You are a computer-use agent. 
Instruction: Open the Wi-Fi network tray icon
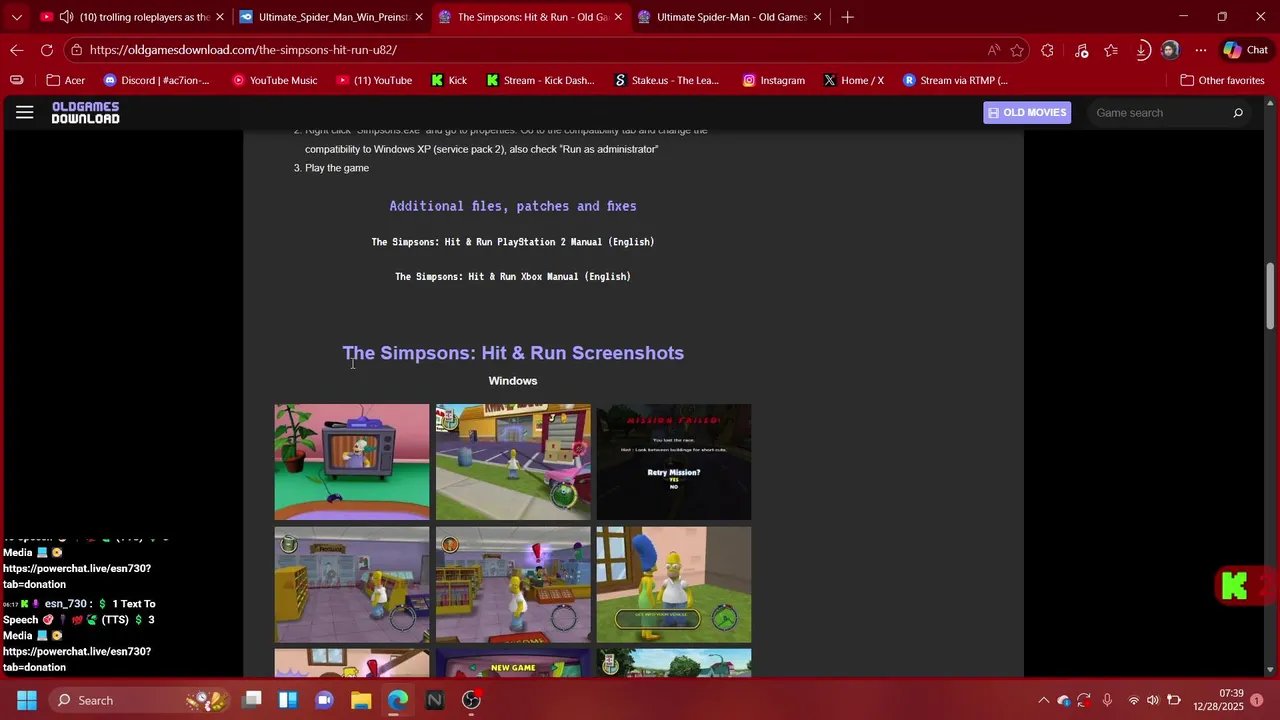point(1133,700)
